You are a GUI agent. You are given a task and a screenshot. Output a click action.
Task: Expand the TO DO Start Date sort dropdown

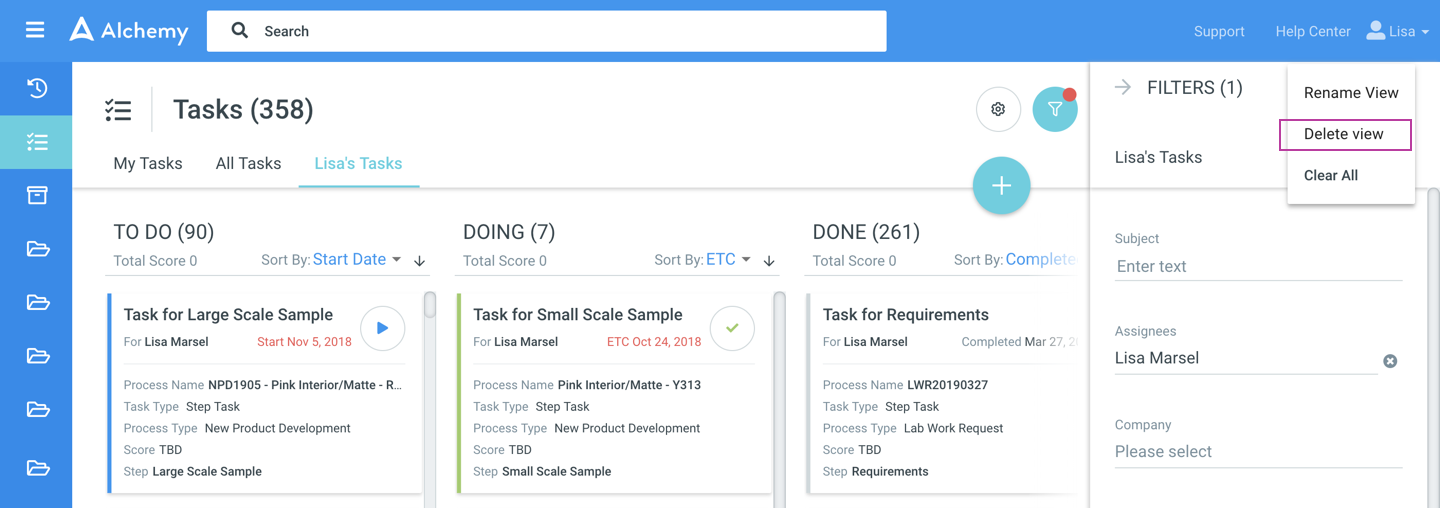click(357, 260)
